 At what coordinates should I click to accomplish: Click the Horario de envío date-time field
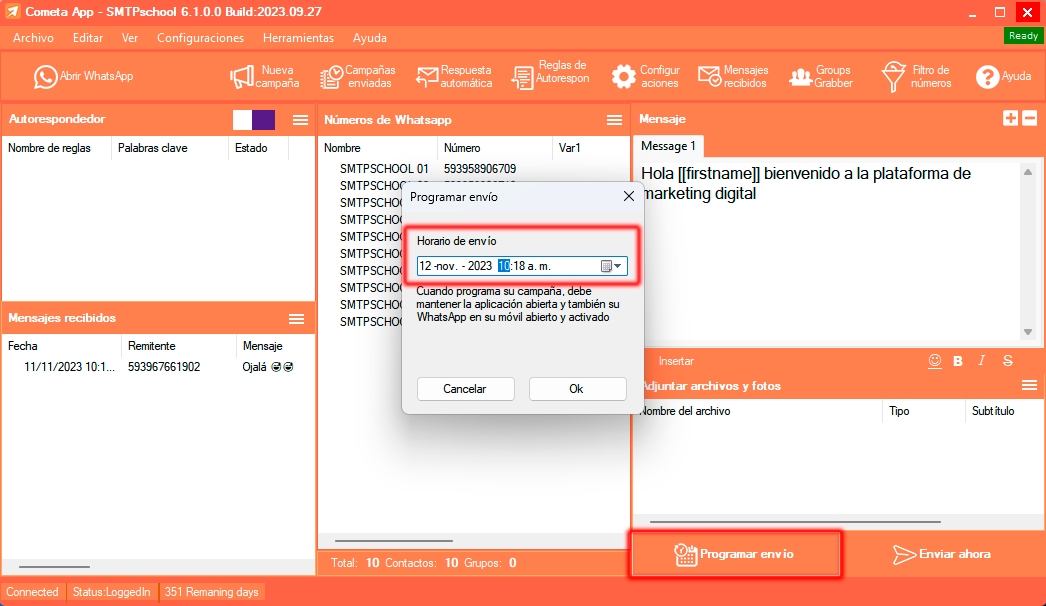coord(522,266)
